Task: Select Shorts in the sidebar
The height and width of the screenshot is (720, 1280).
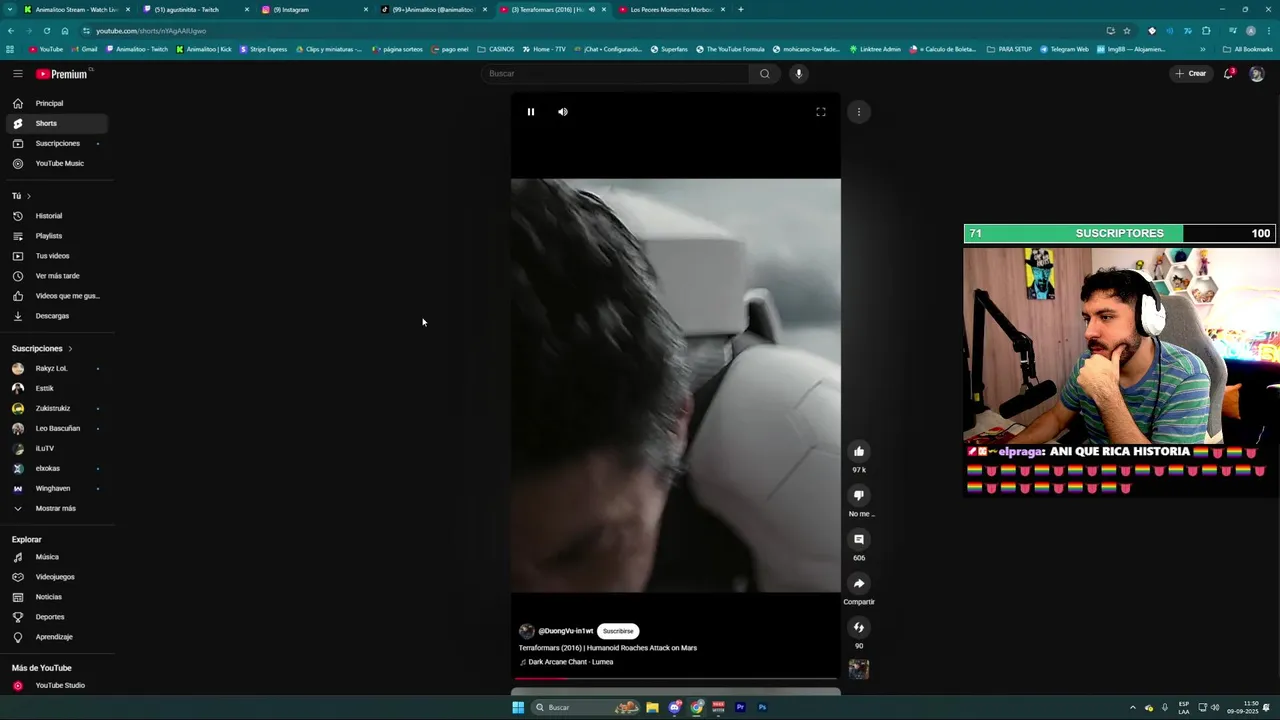Action: tap(56, 123)
